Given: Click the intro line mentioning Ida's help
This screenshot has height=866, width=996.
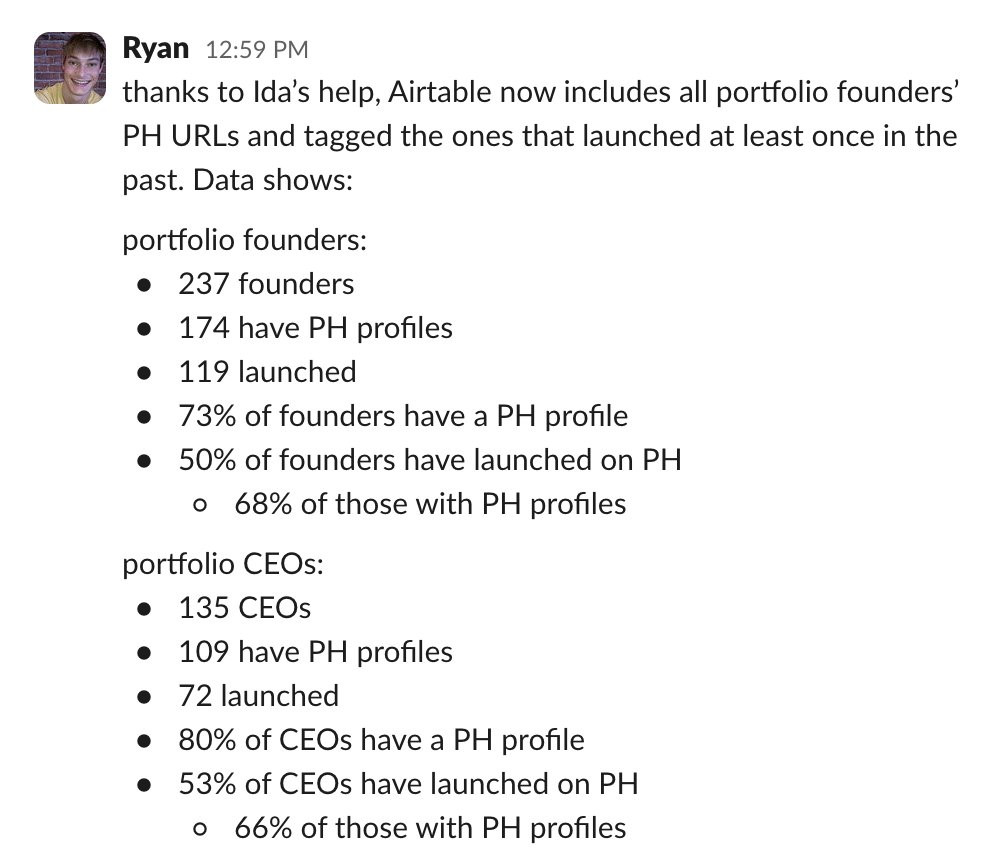Looking at the screenshot, I should point(540,92).
